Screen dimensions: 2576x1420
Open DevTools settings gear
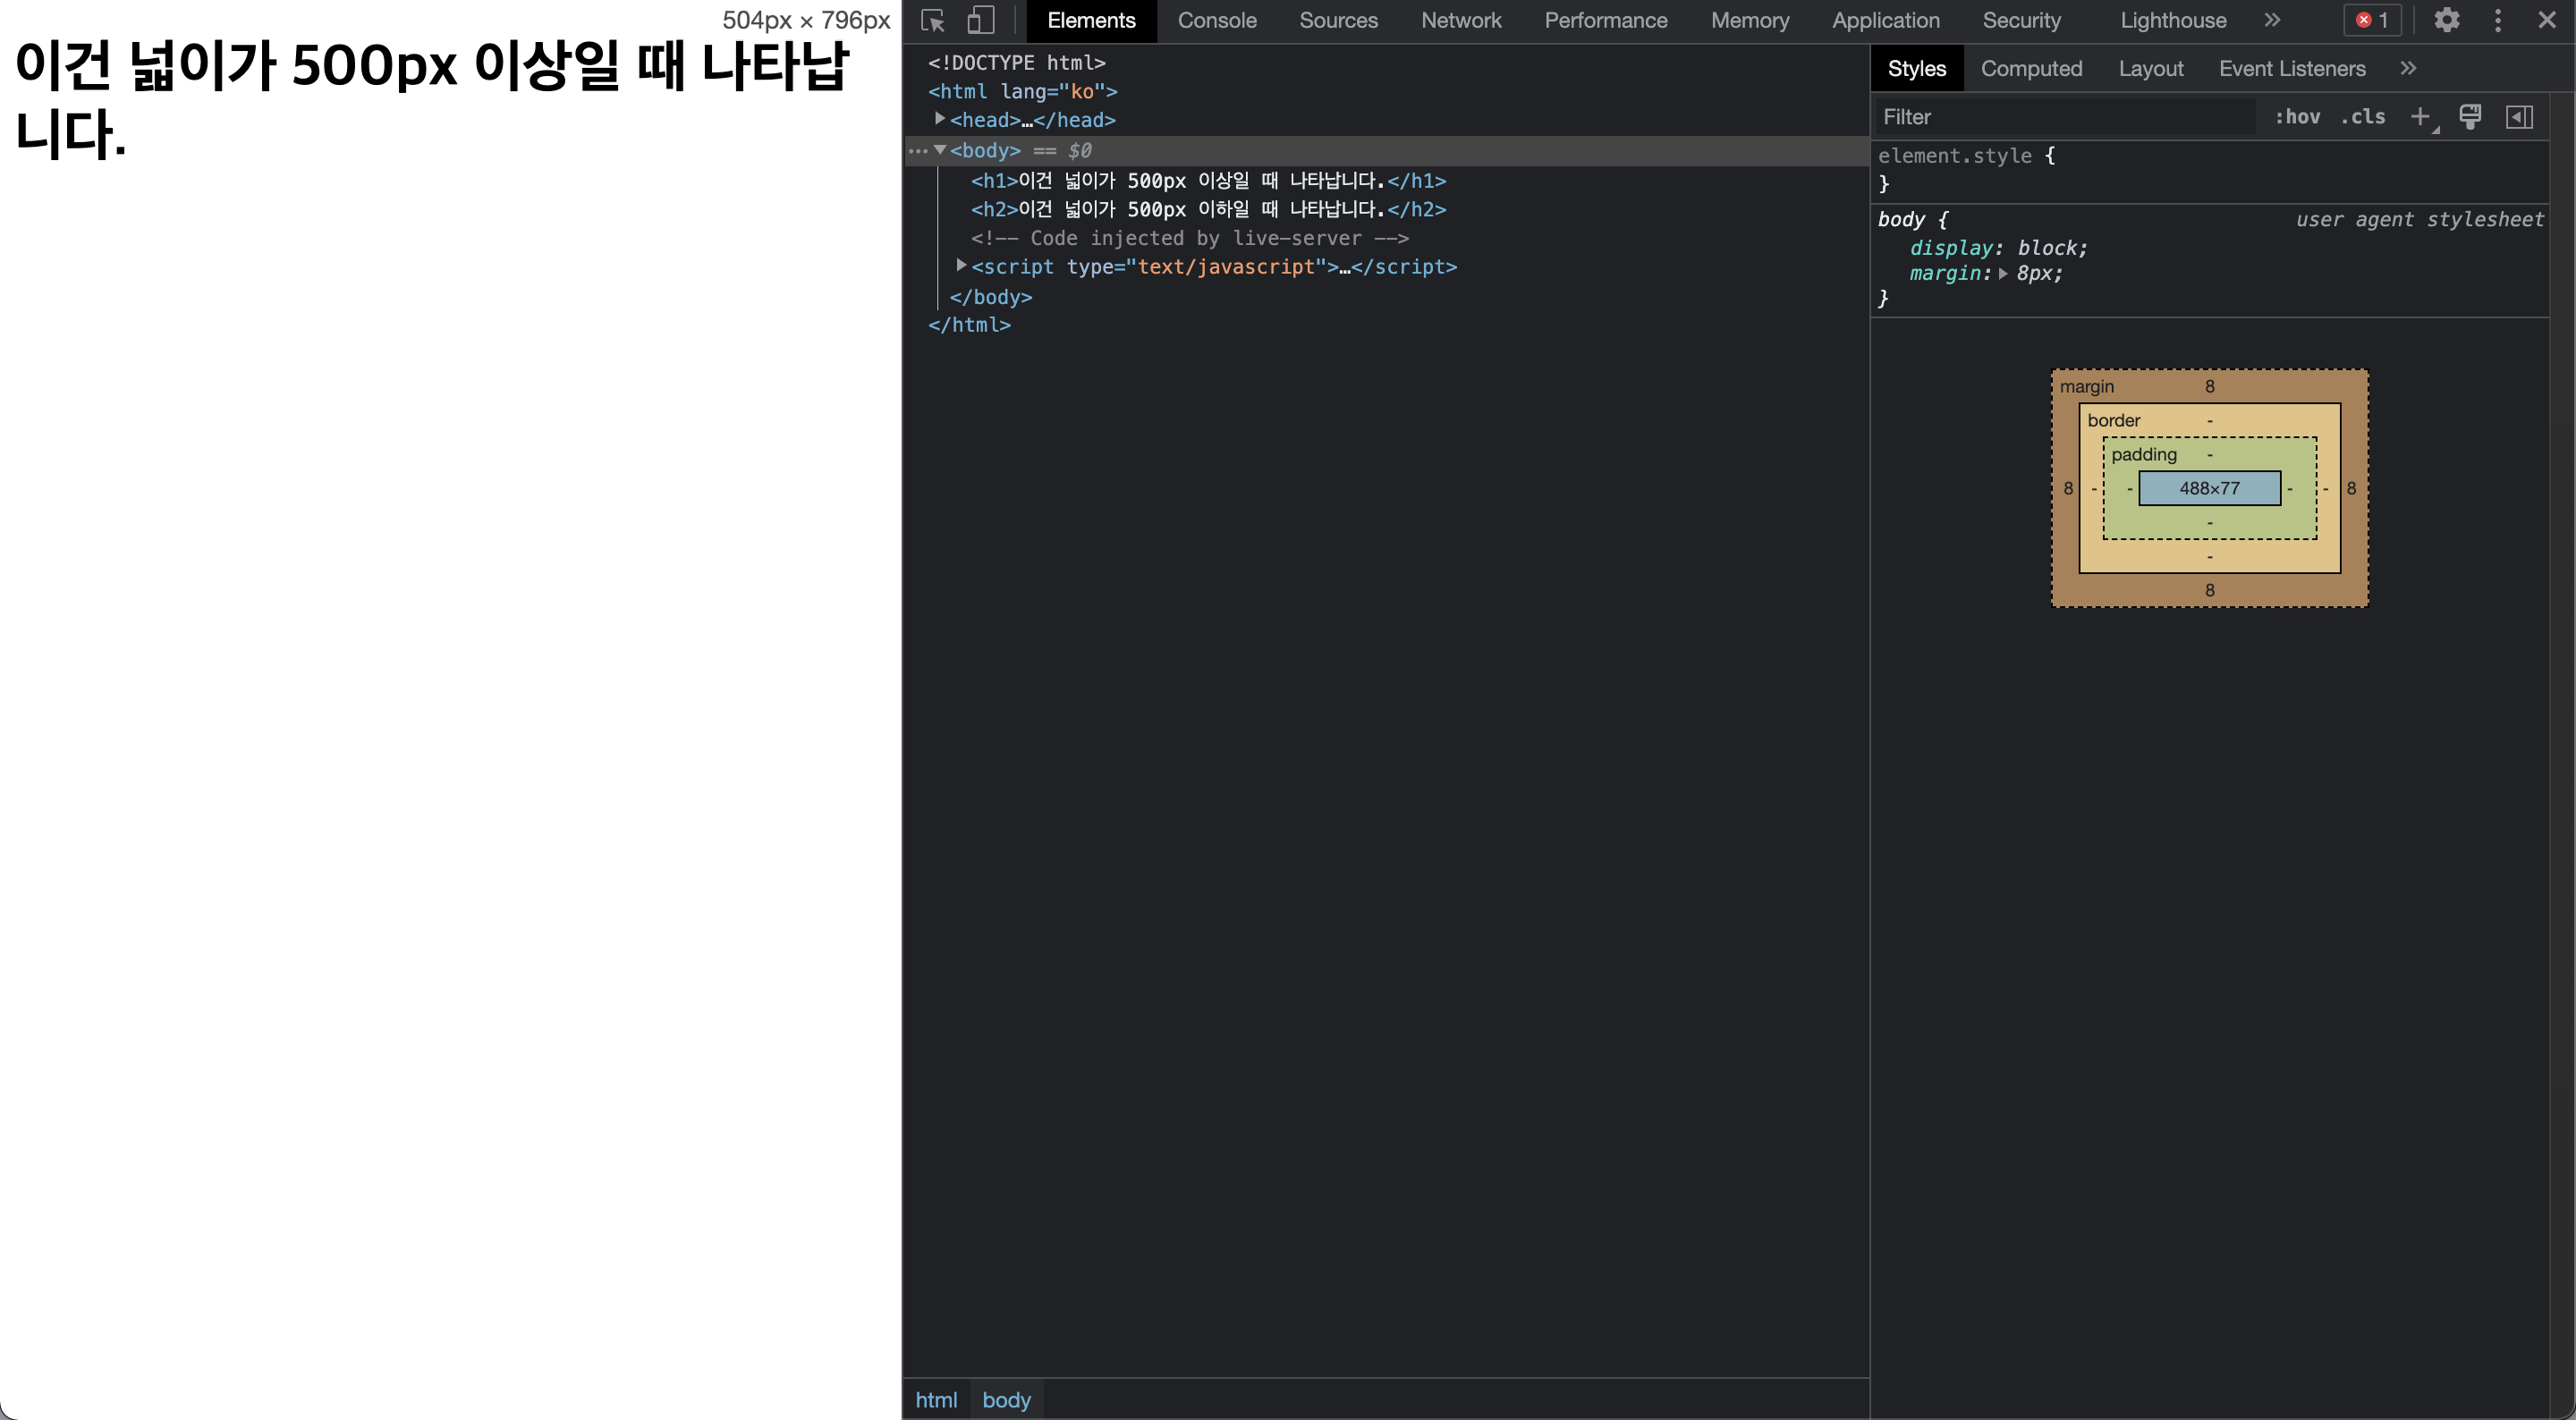[x=2446, y=20]
